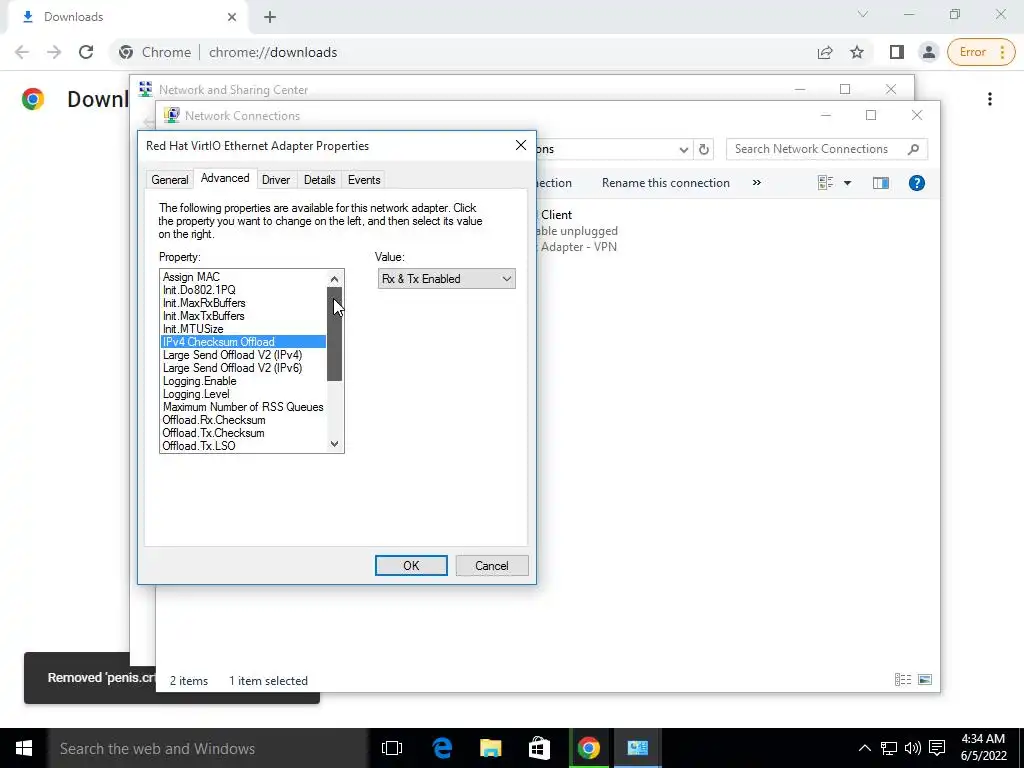Click OK in adapter properties

coord(411,566)
